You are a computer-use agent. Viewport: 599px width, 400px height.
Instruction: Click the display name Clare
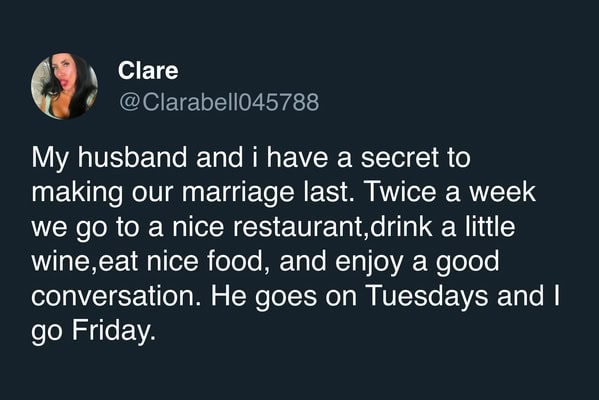point(148,71)
